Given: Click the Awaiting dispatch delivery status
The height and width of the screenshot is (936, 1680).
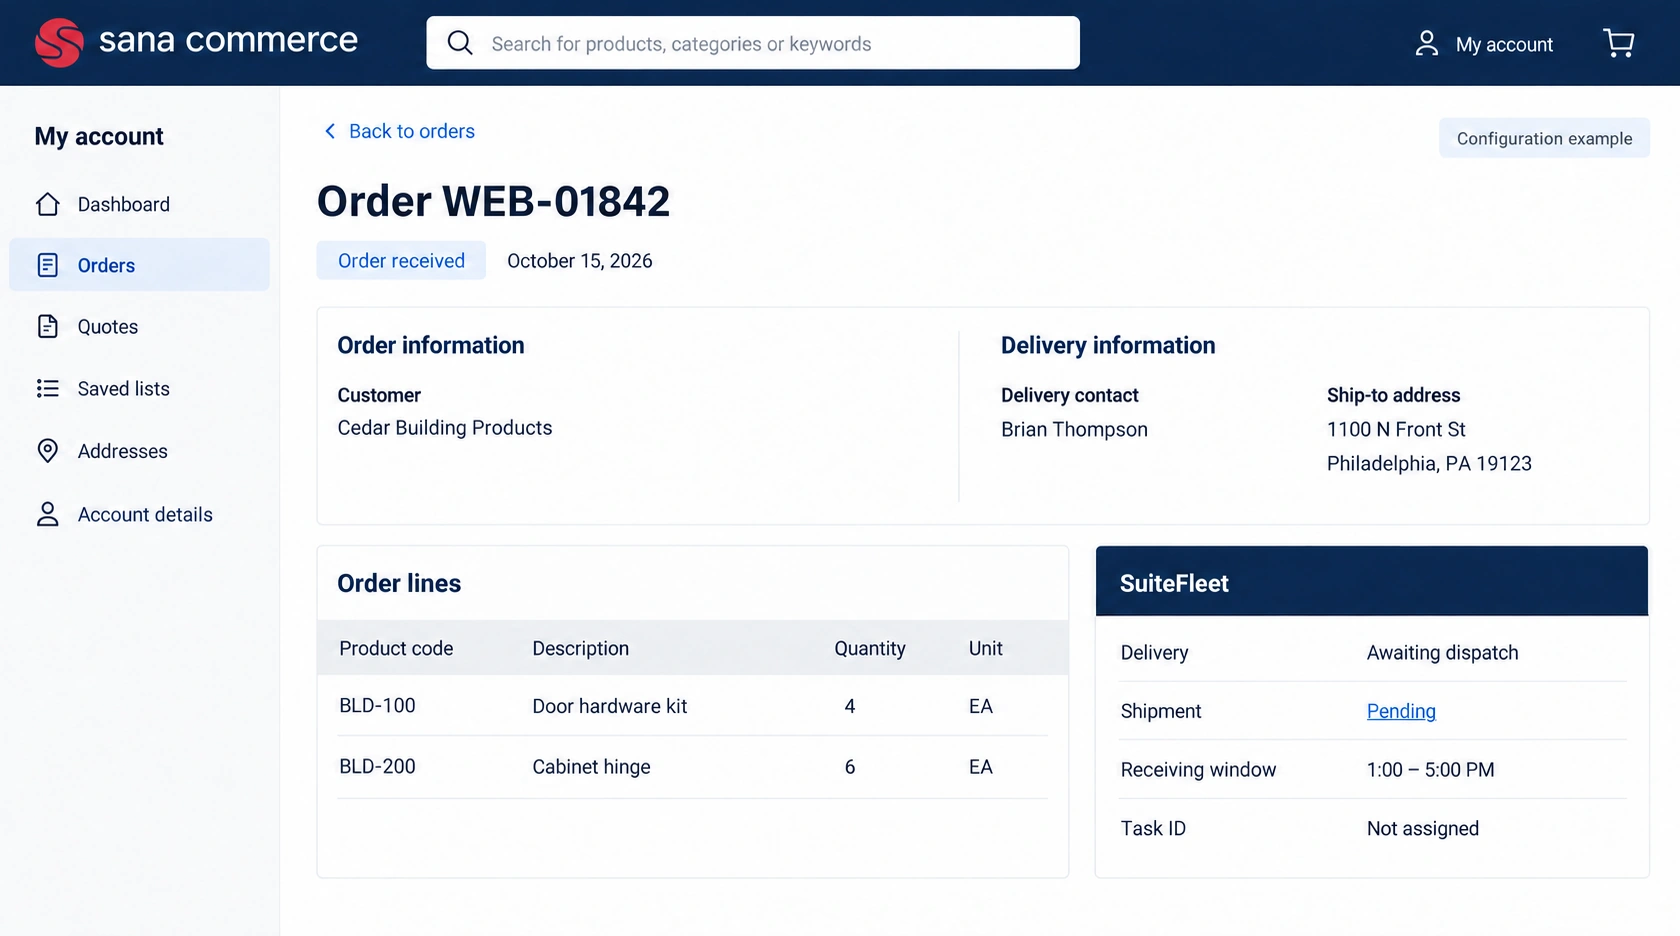Looking at the screenshot, I should click(x=1442, y=653).
